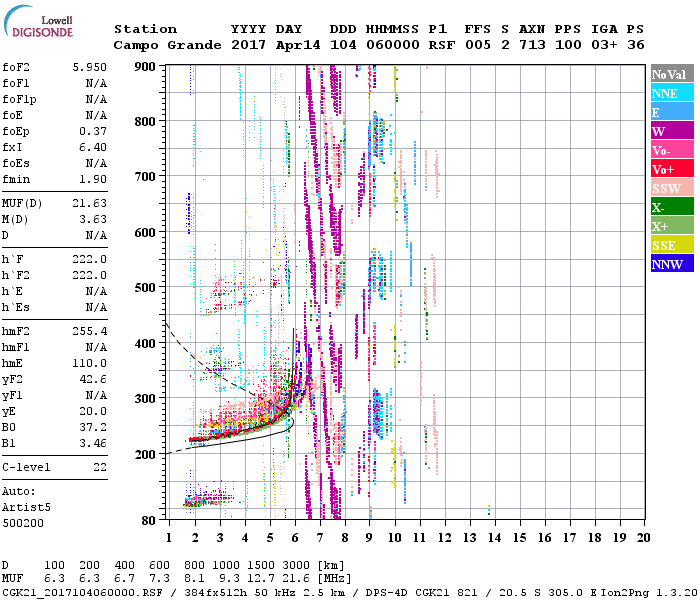
Task: Click the 900 km height axis label
Action: pyautogui.click(x=145, y=67)
